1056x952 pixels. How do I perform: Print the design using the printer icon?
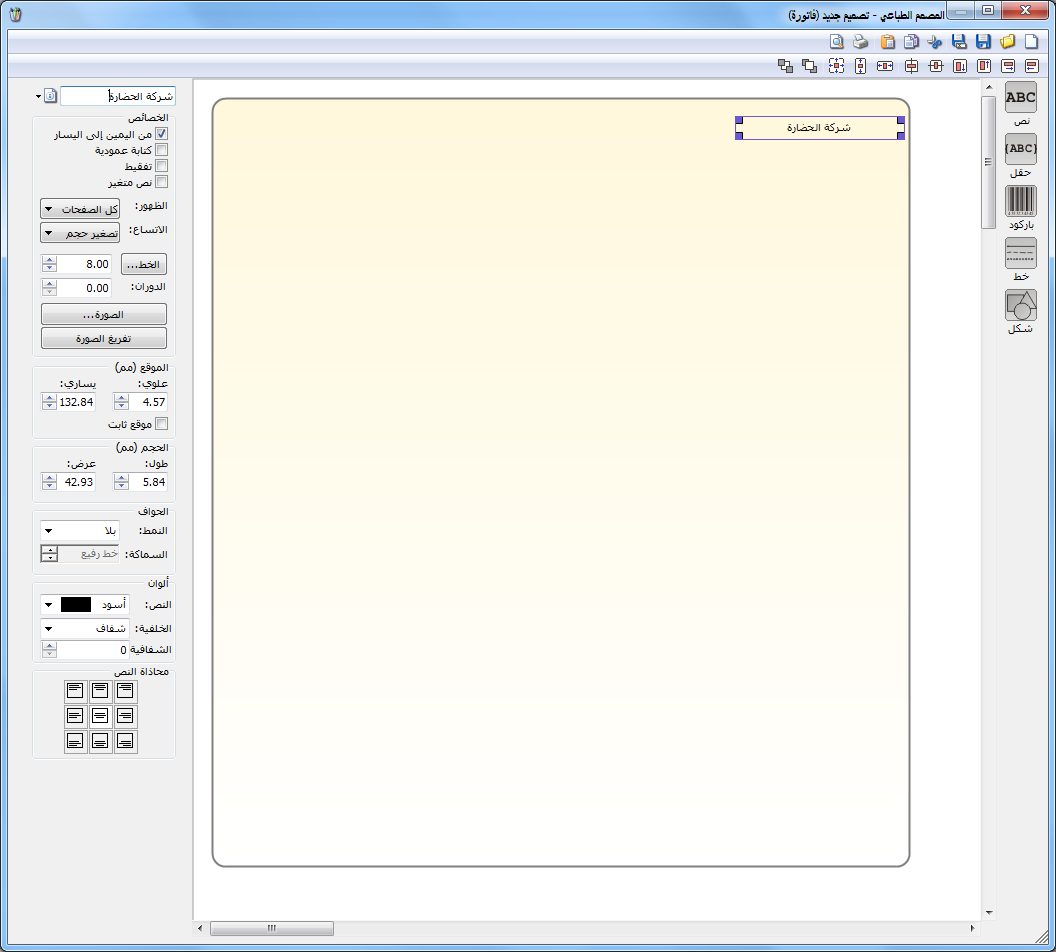coord(861,42)
